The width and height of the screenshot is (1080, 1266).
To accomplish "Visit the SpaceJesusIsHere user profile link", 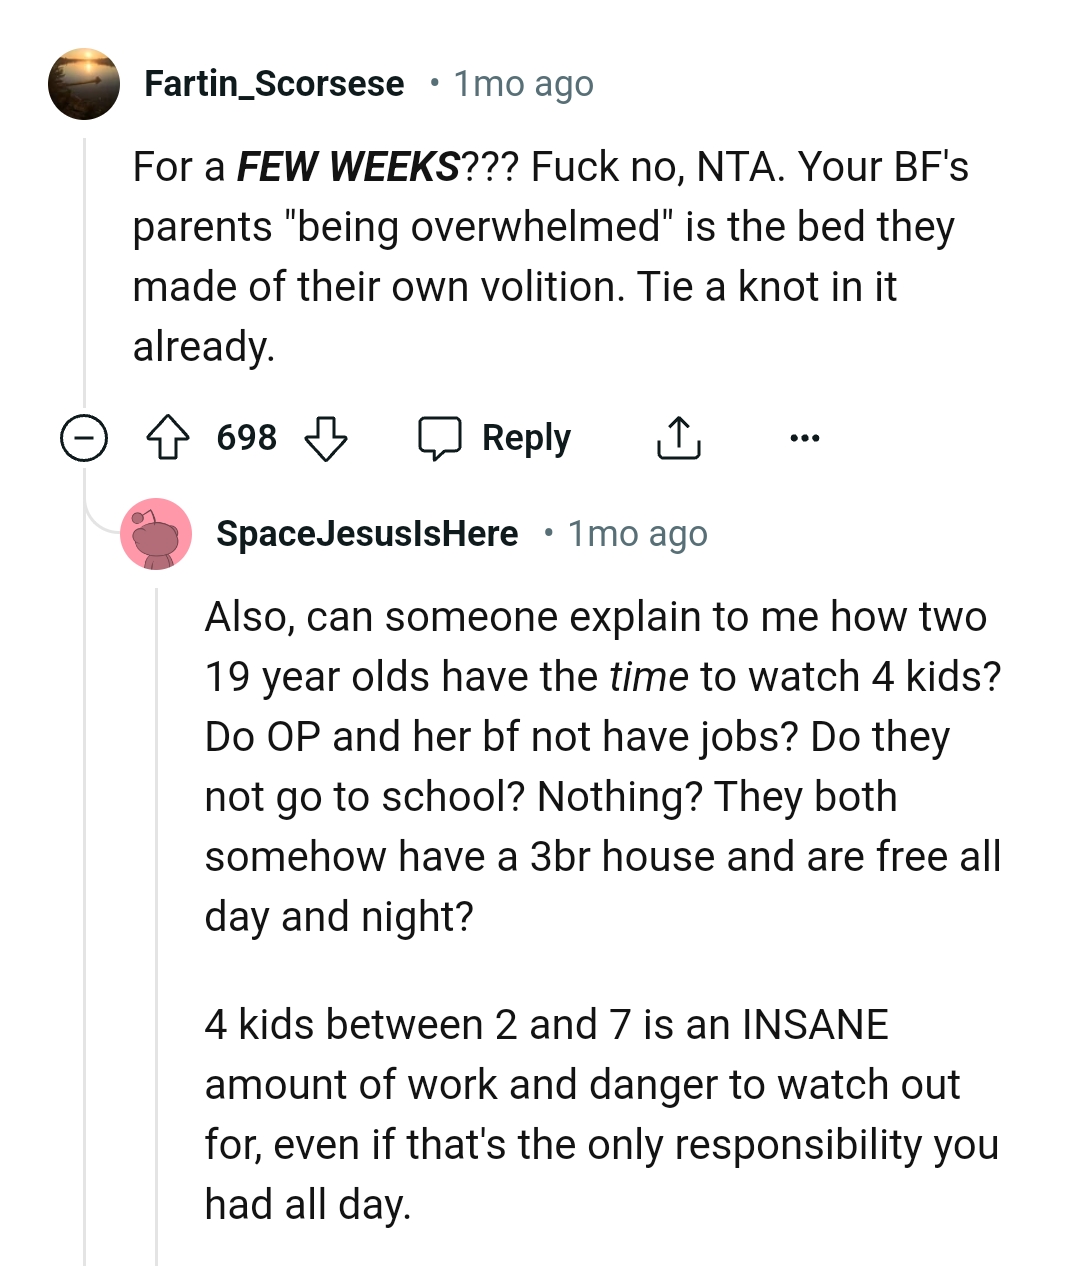I will click(367, 534).
